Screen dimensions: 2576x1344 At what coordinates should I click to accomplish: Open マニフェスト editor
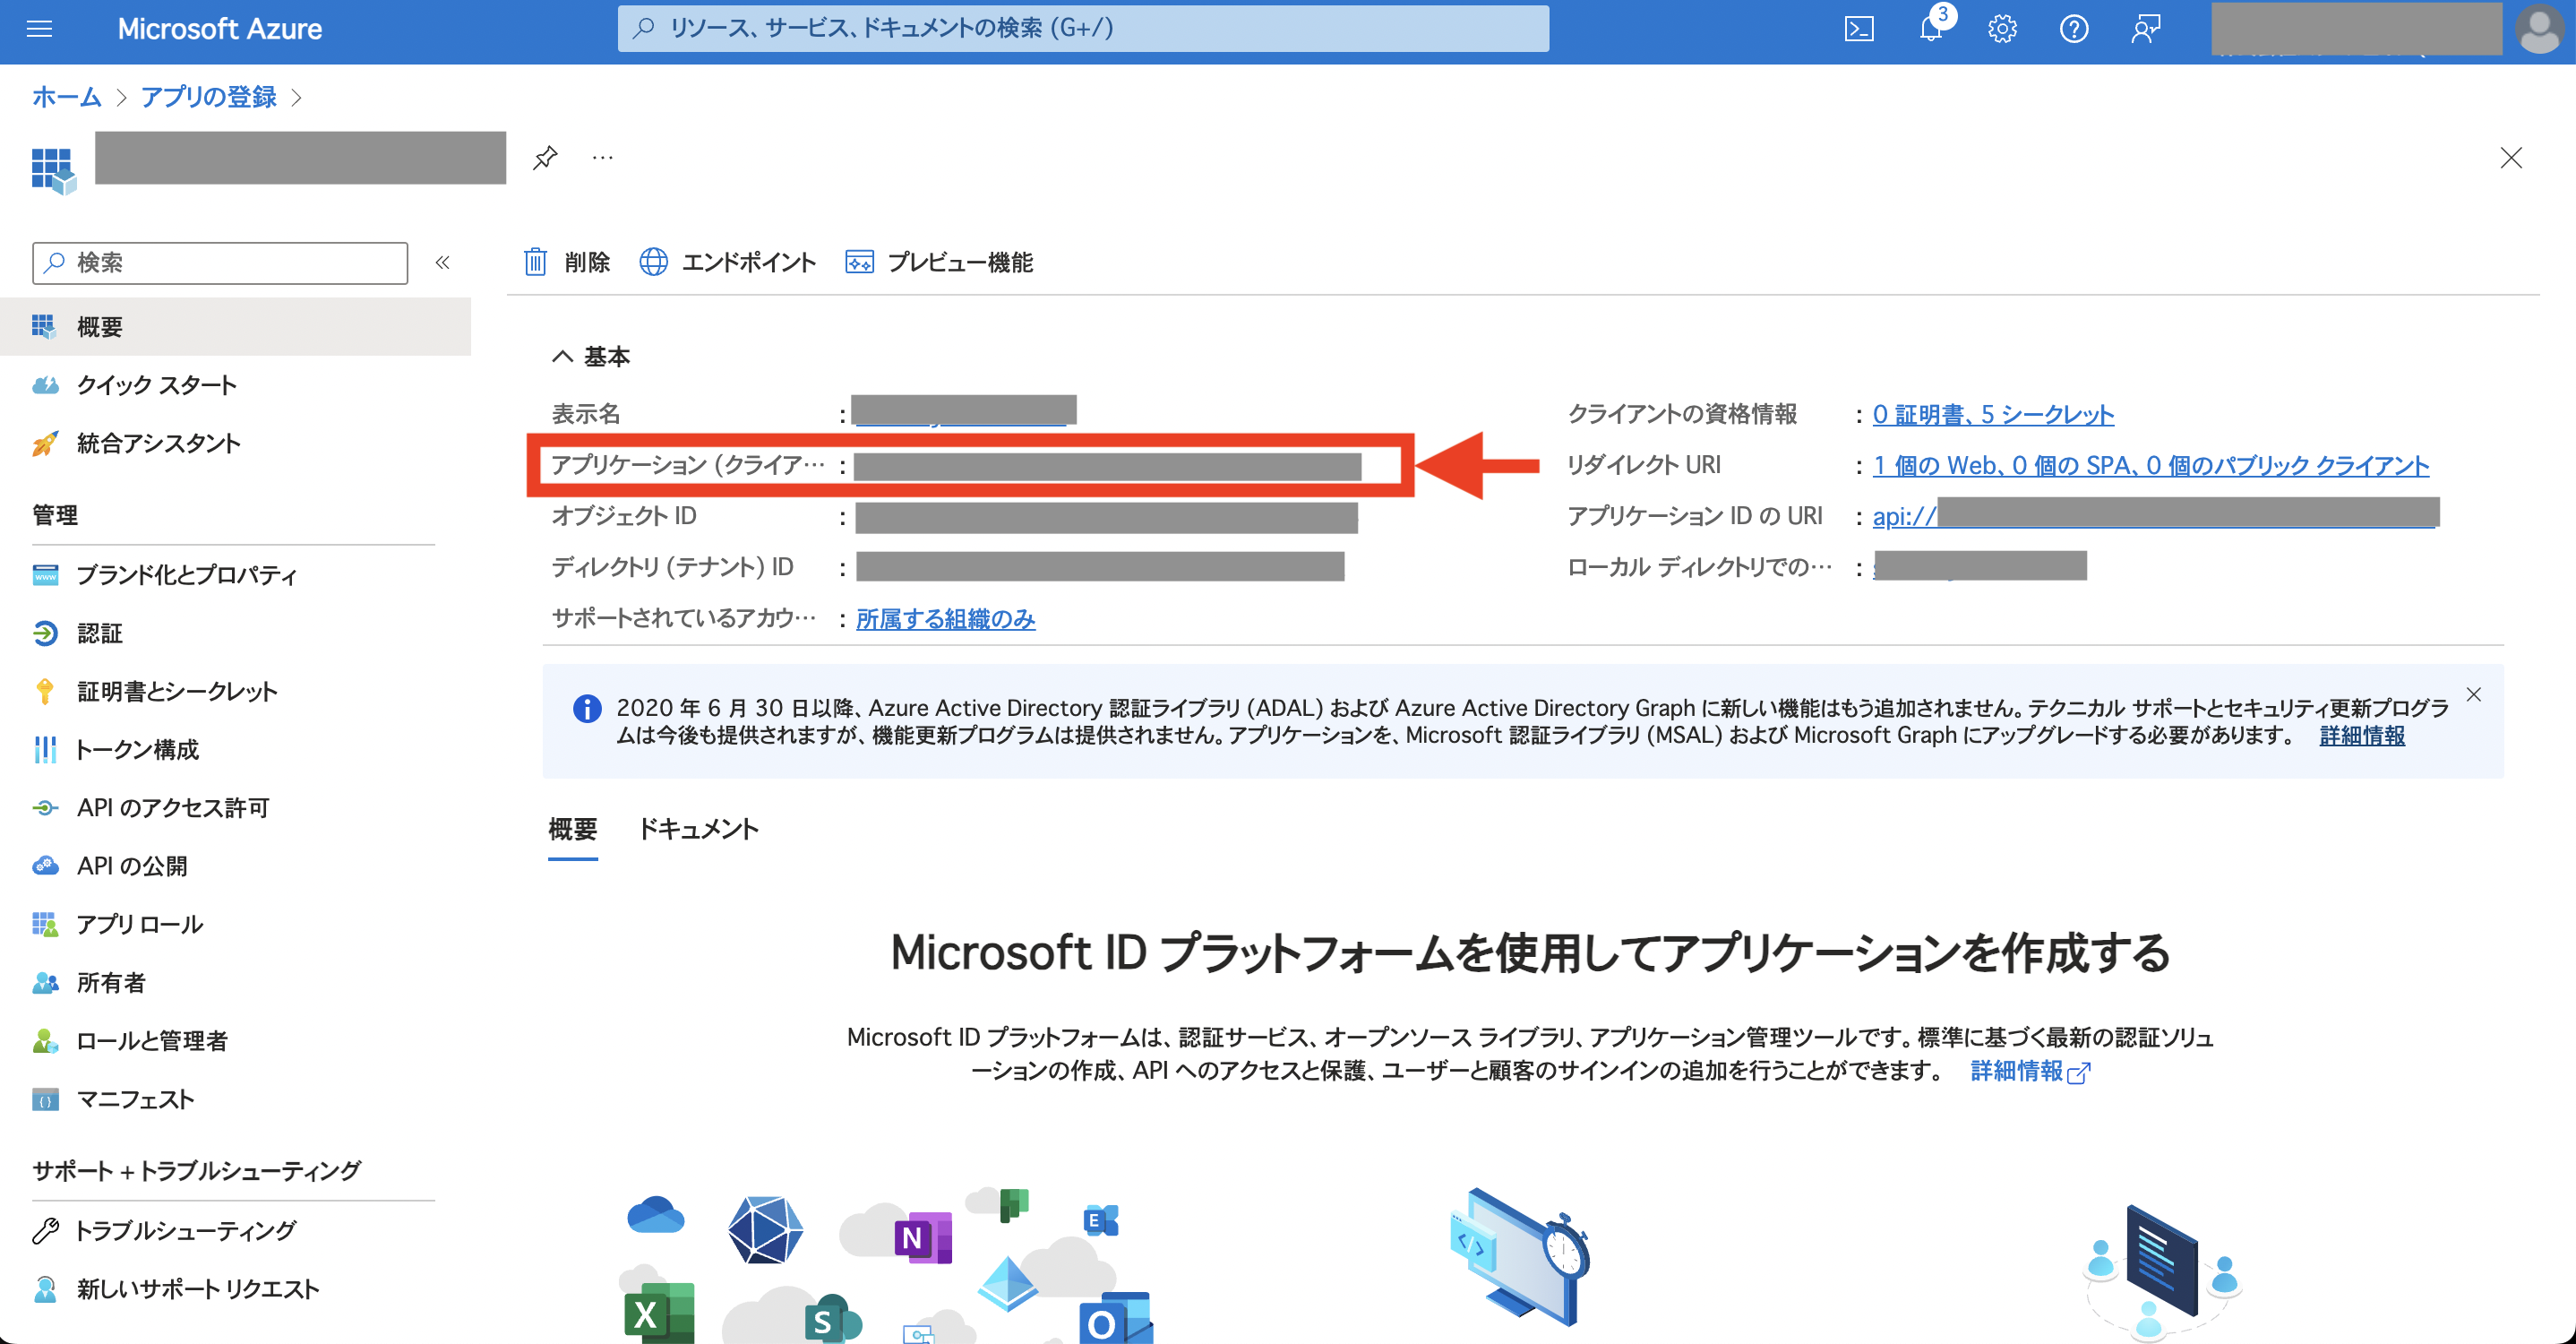point(135,1099)
